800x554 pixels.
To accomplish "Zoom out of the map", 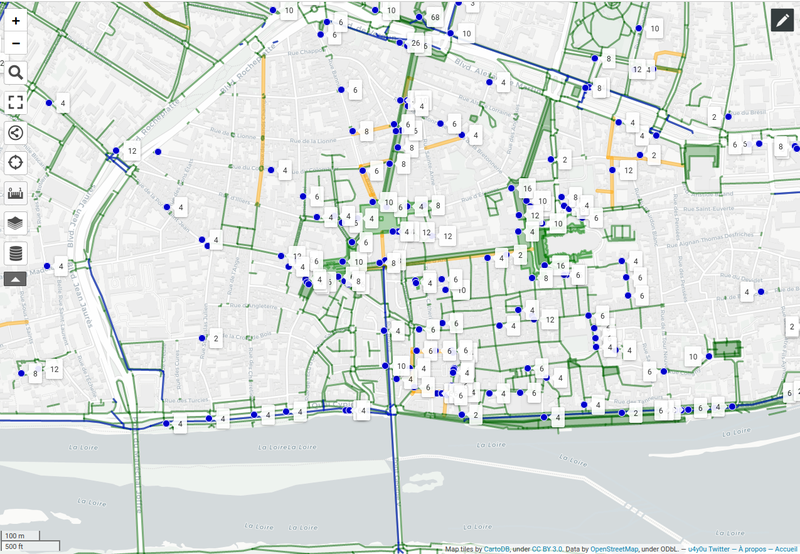I will click(16, 43).
